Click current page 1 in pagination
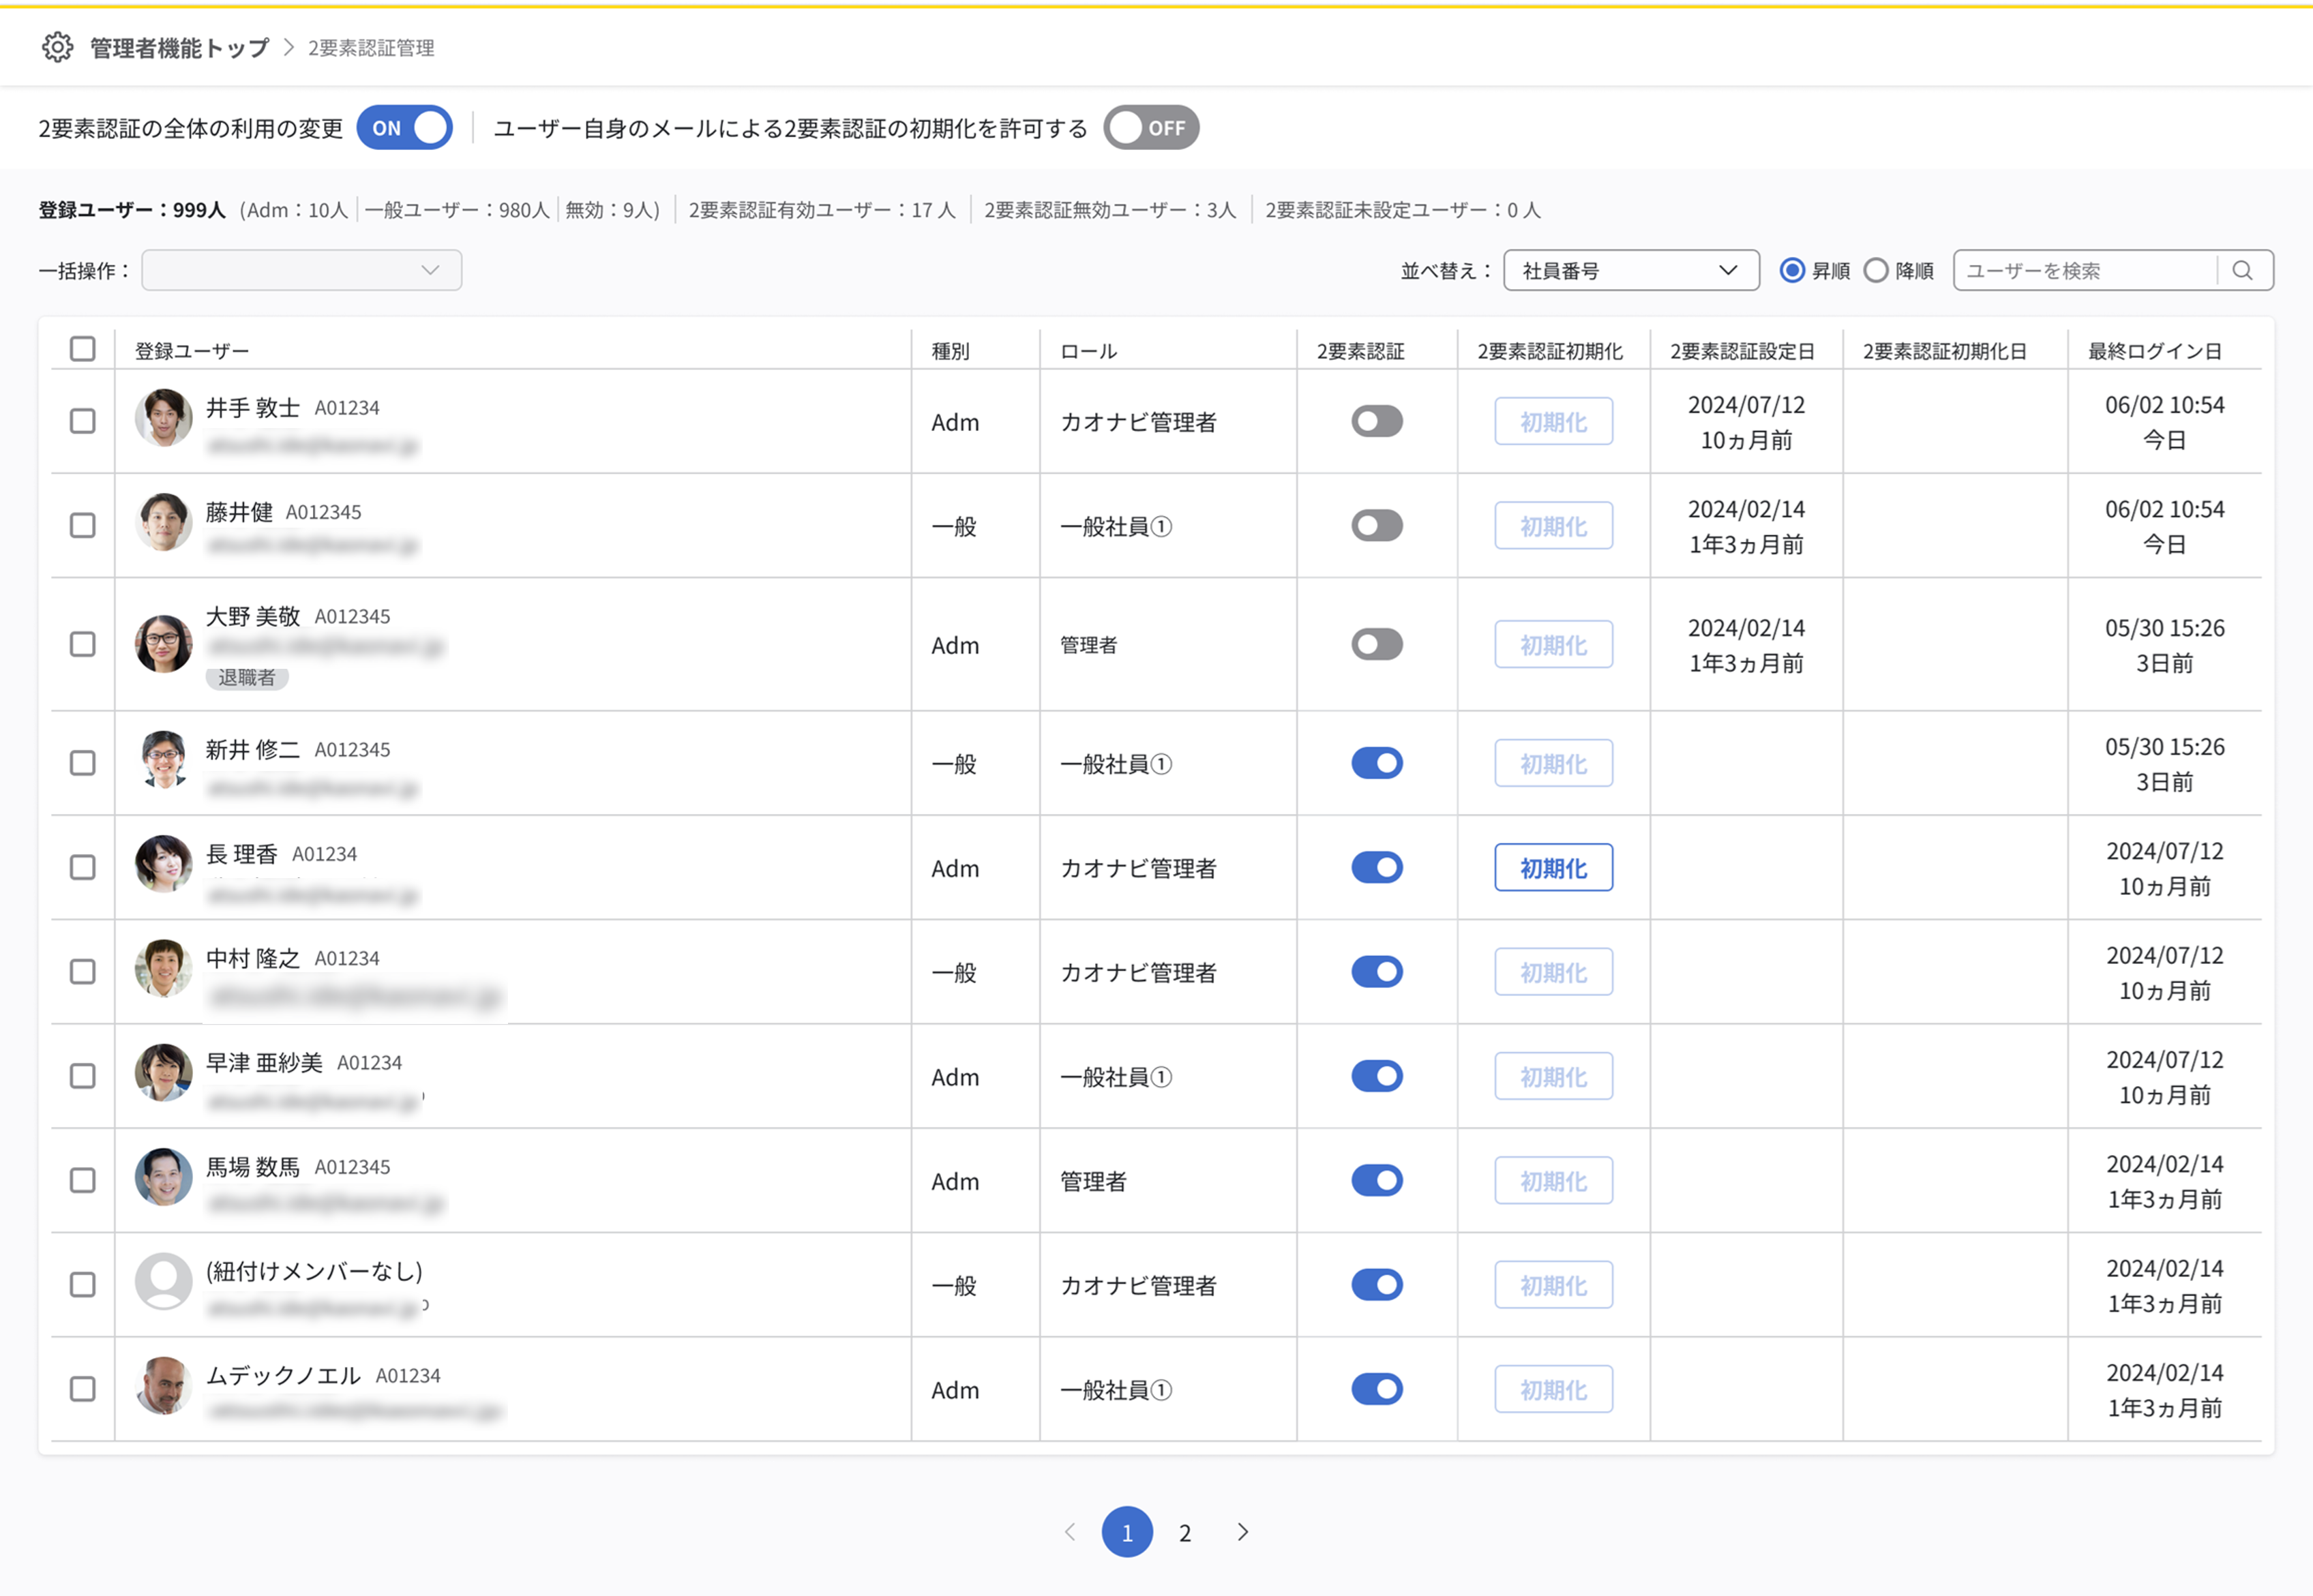 click(1127, 1532)
